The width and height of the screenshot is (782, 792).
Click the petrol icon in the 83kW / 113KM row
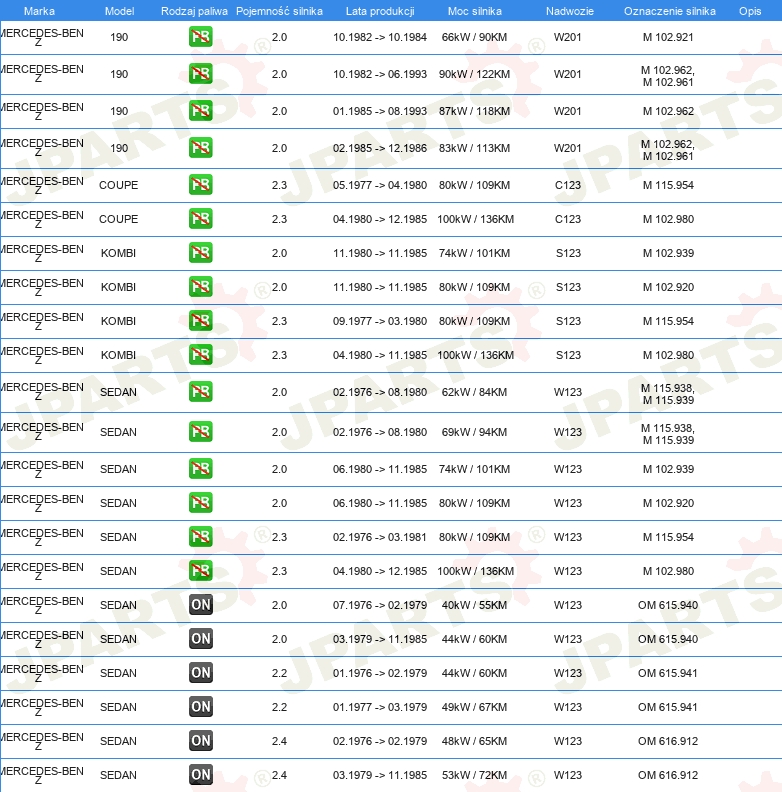pyautogui.click(x=201, y=148)
